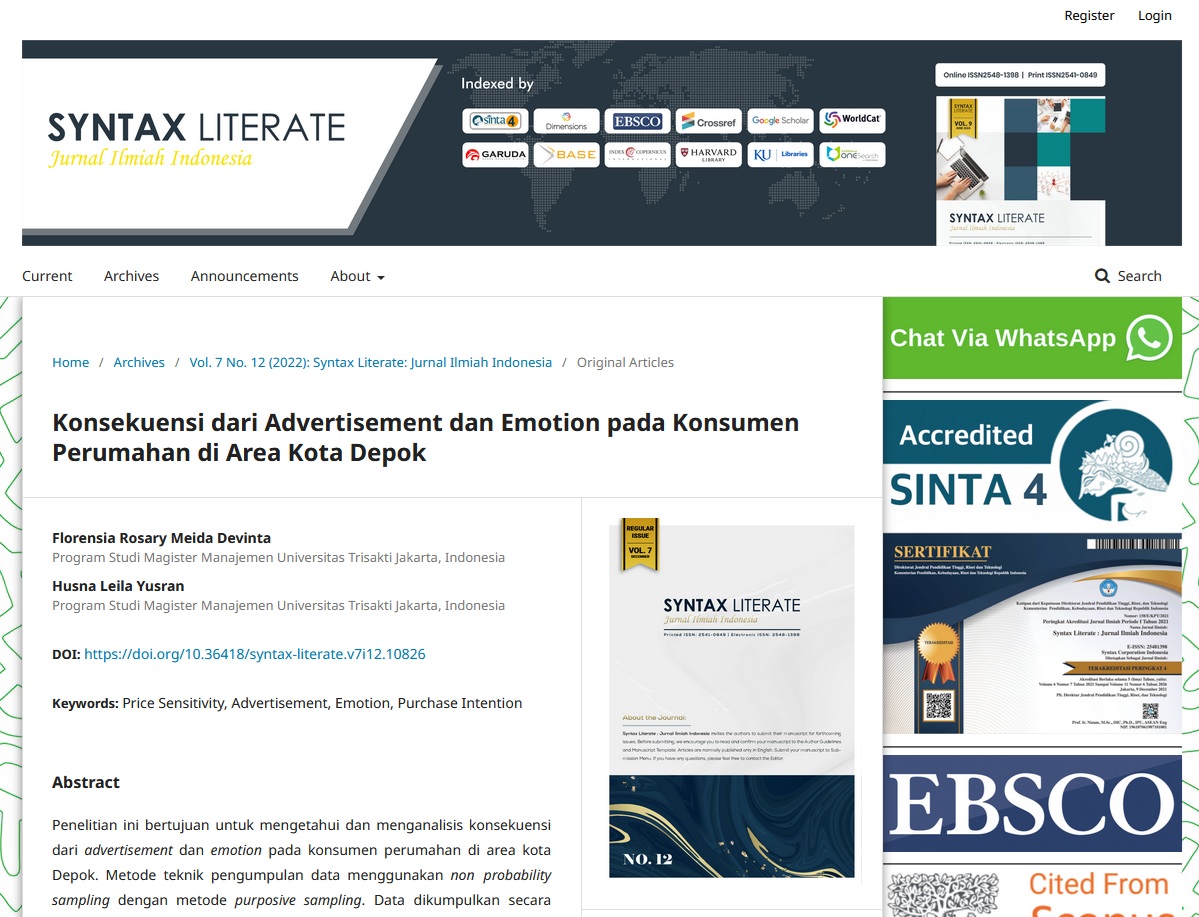The height and width of the screenshot is (917, 1199).
Task: Open the Register link
Action: [1089, 15]
